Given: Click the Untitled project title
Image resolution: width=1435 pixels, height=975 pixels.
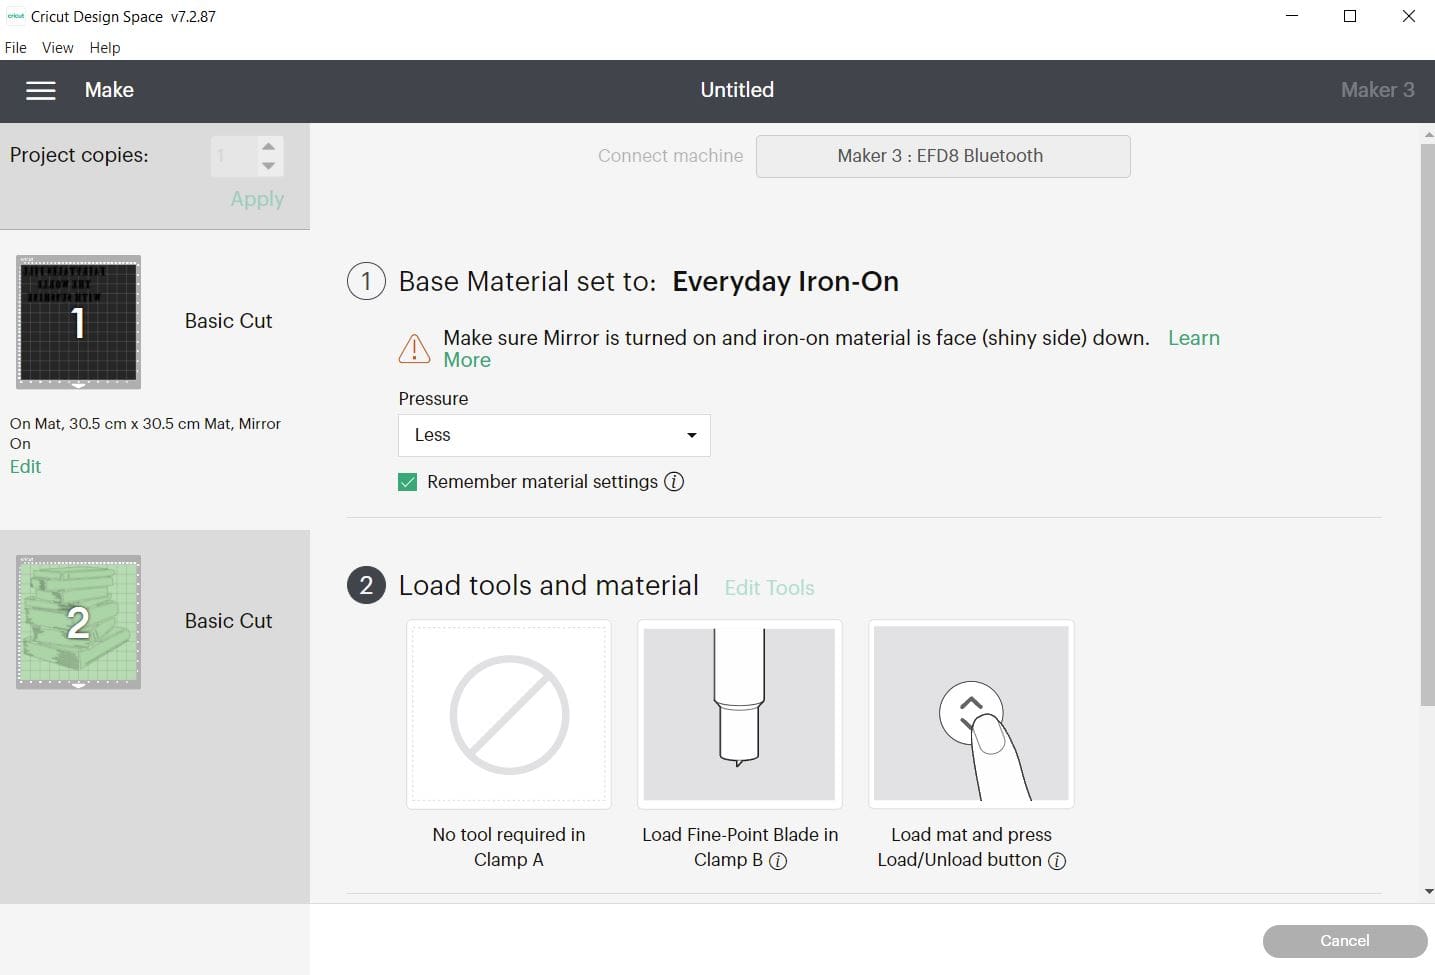Looking at the screenshot, I should pos(737,90).
